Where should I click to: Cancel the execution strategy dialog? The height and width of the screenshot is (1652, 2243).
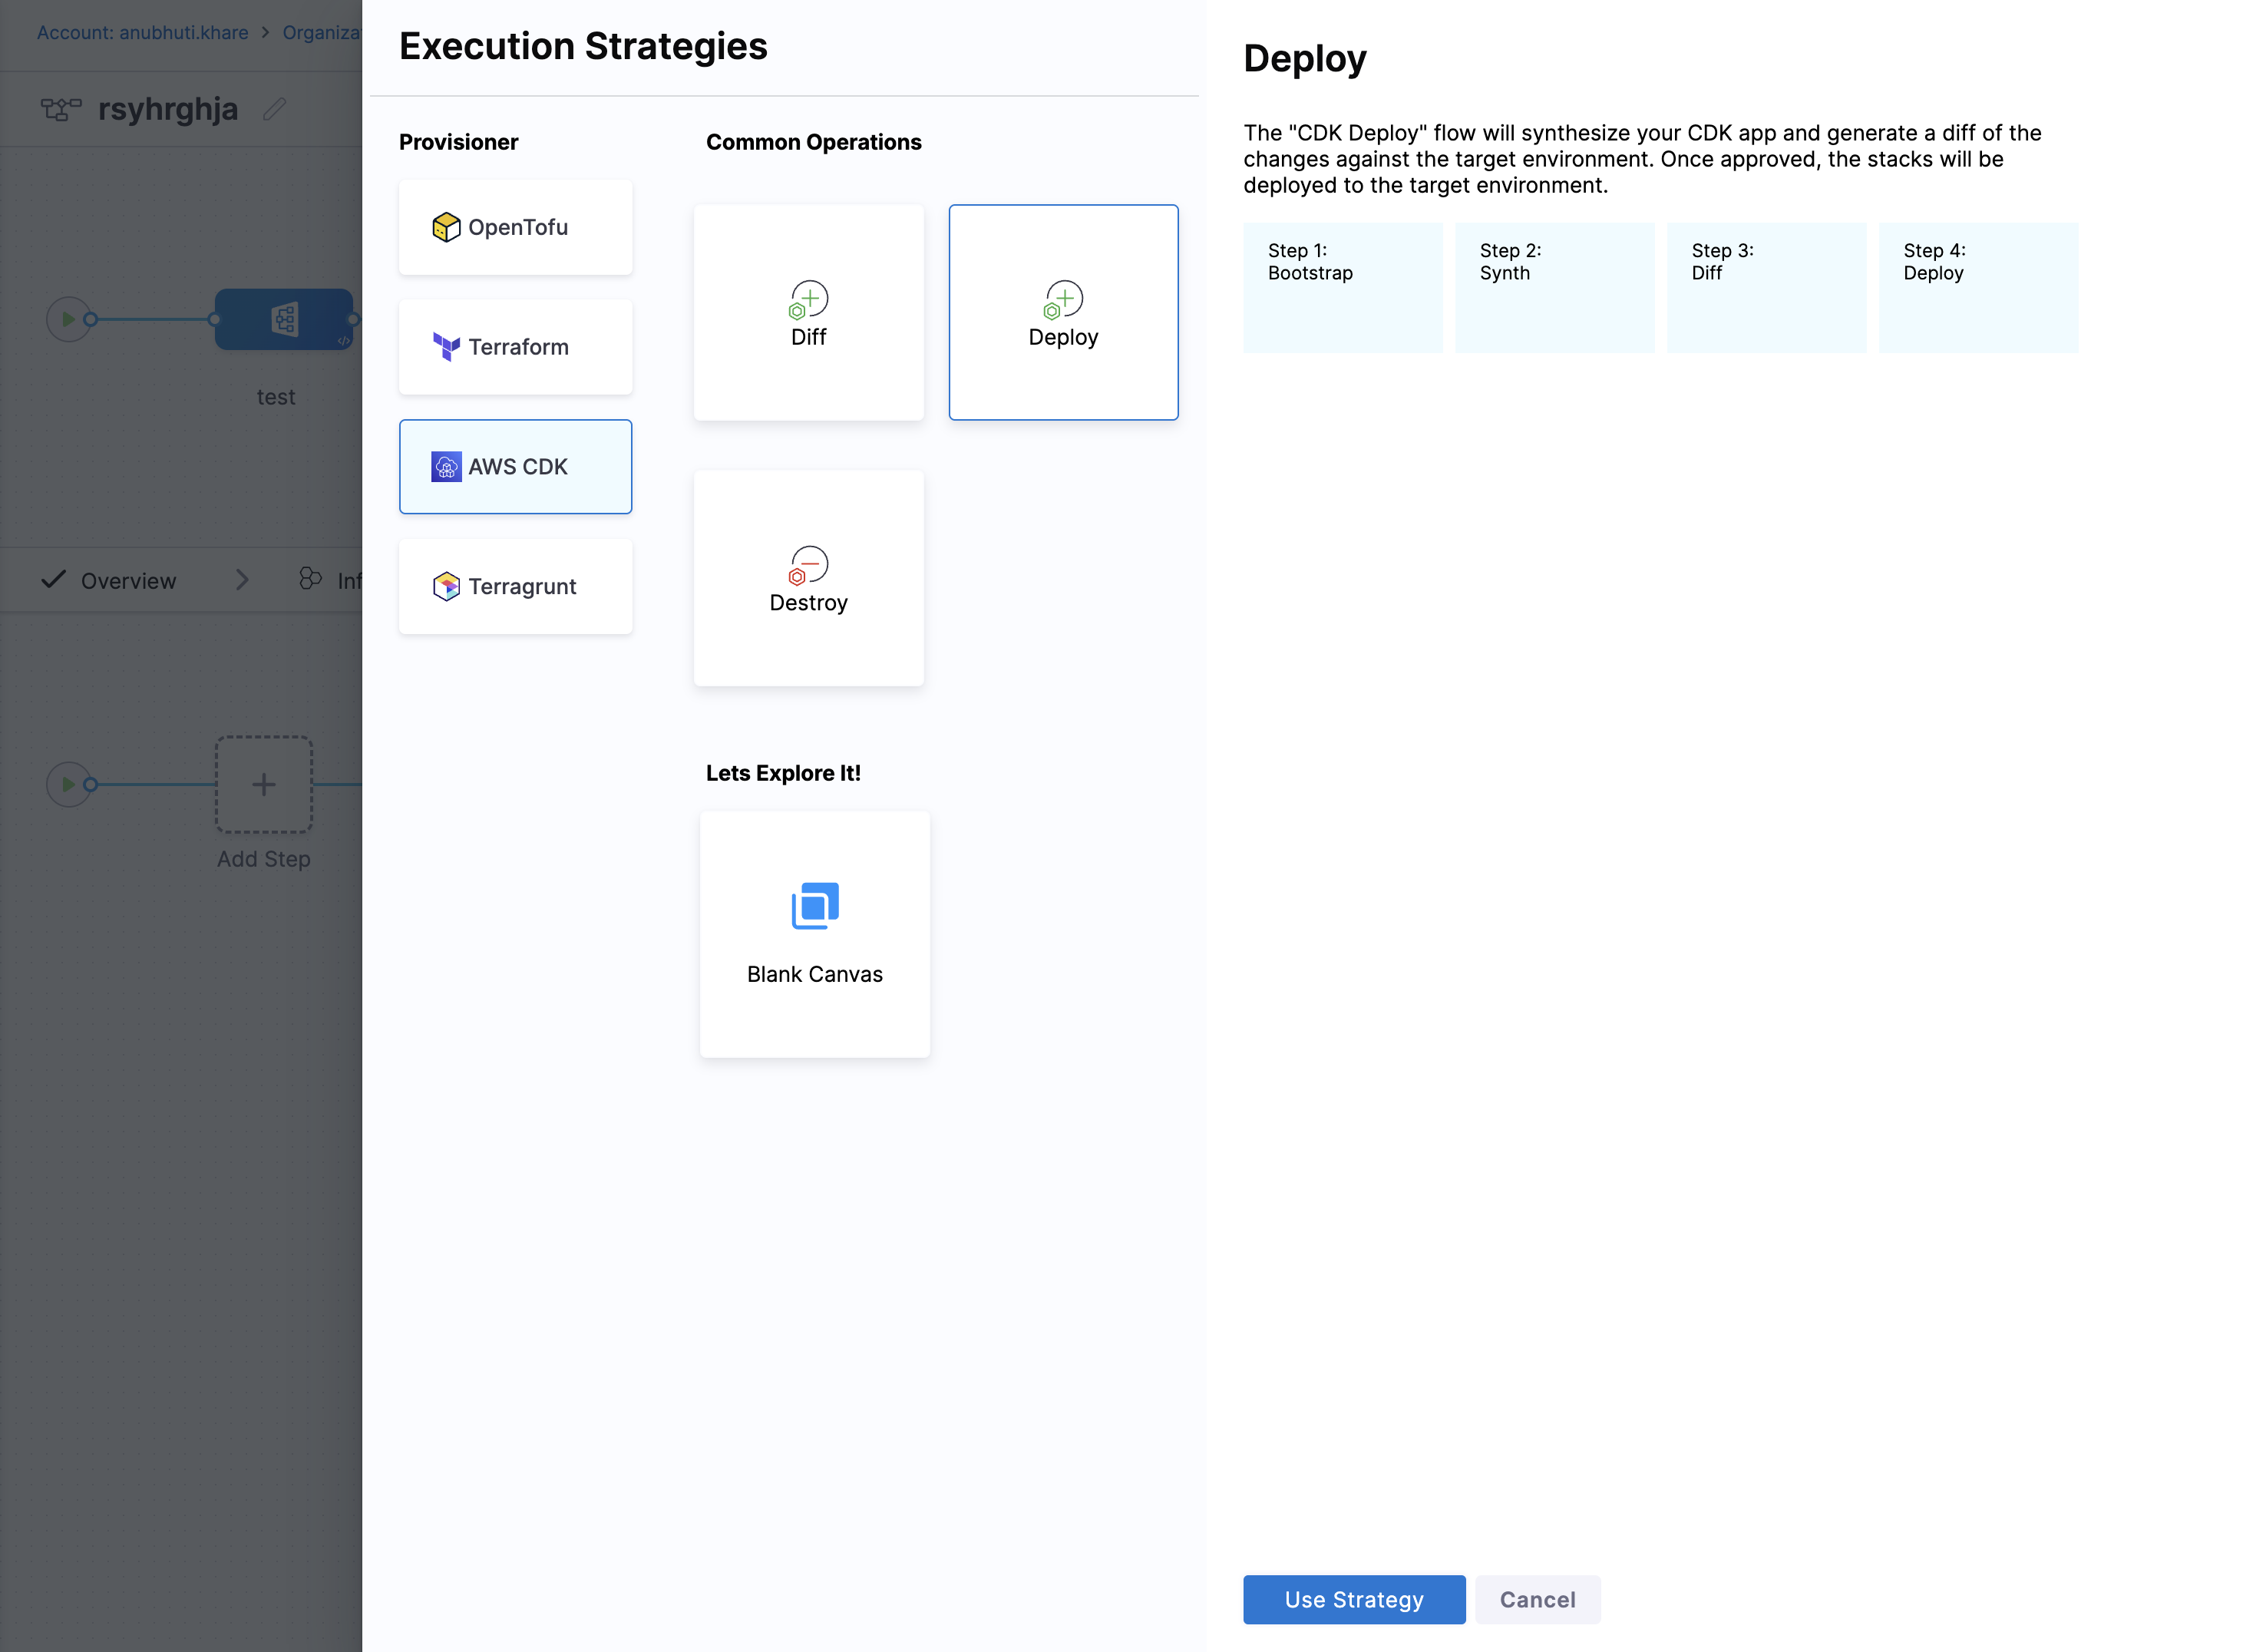point(1537,1600)
